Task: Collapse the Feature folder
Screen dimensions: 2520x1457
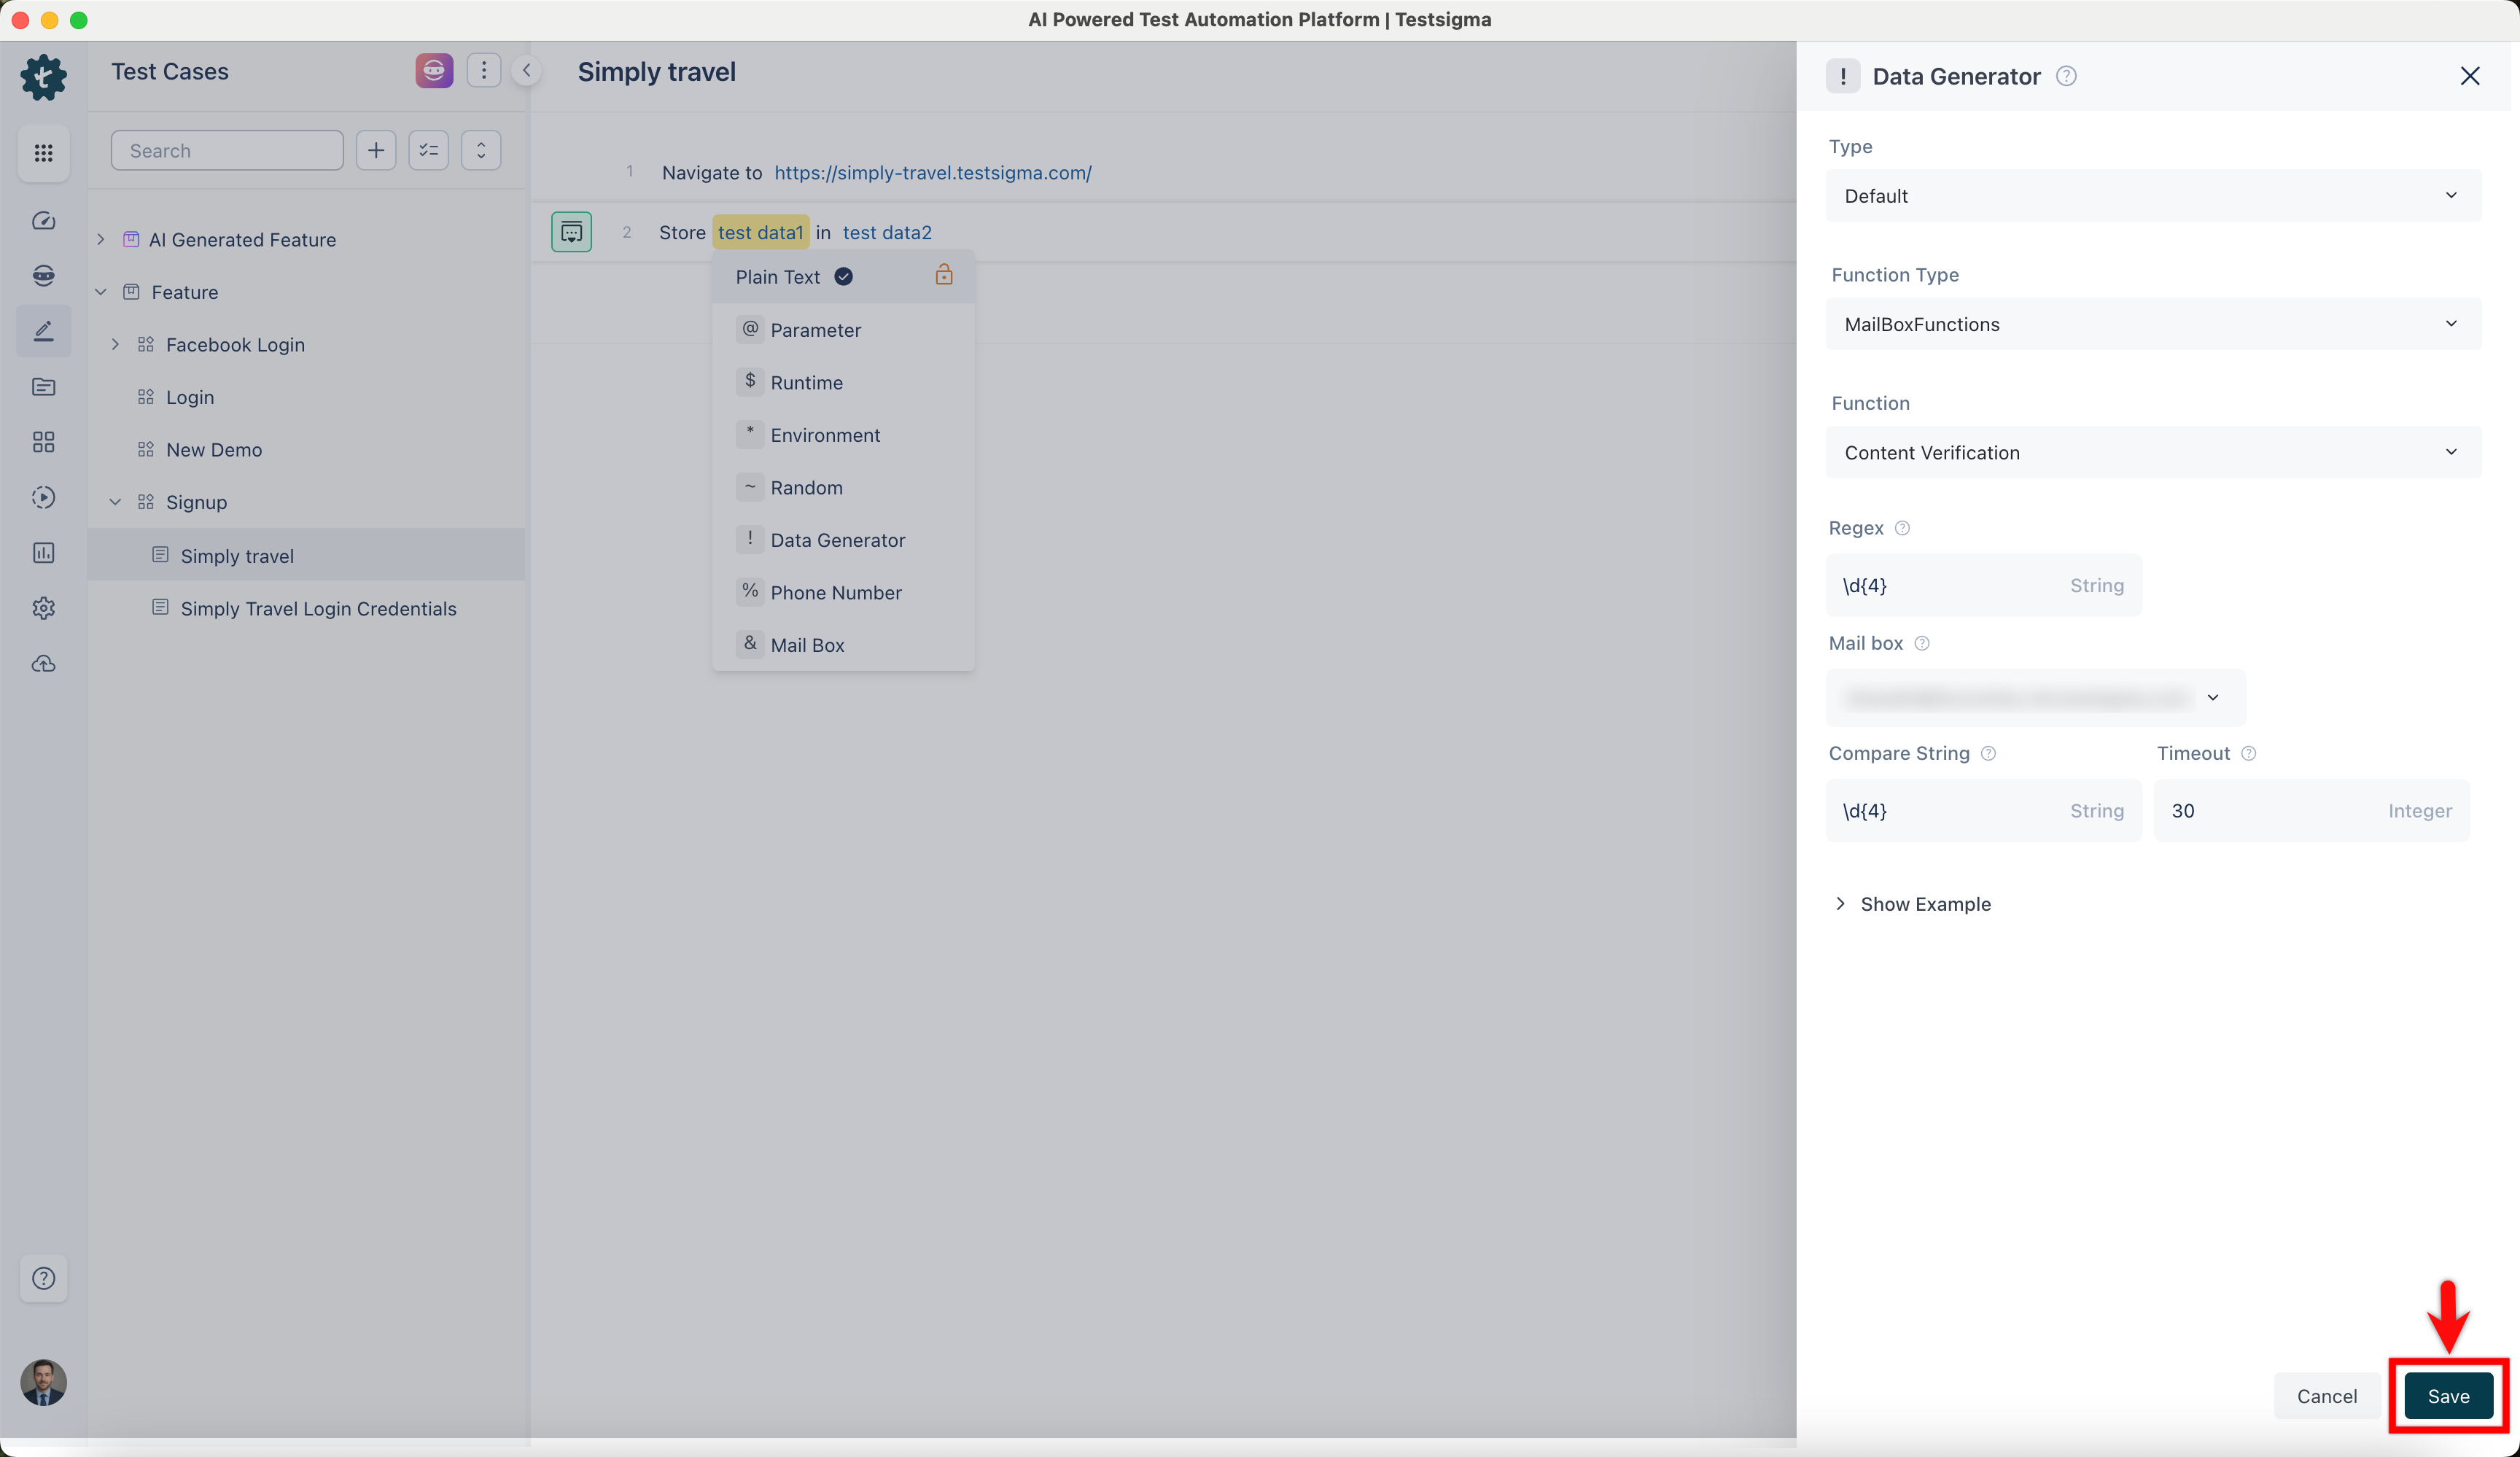Action: point(101,292)
